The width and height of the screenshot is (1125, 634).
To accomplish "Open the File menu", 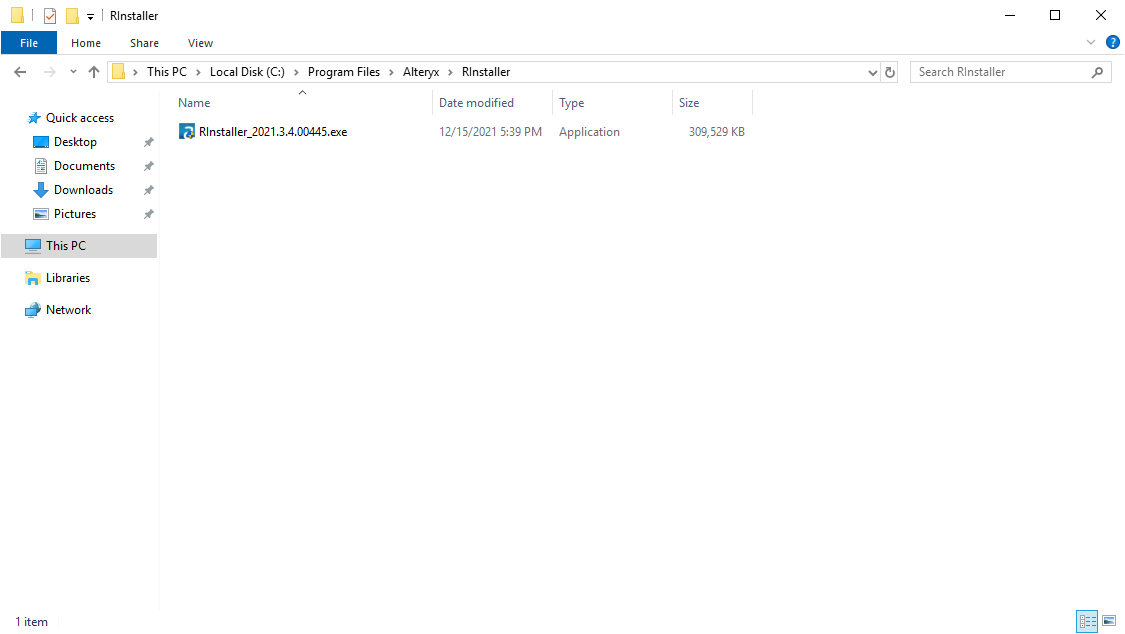I will pyautogui.click(x=29, y=43).
